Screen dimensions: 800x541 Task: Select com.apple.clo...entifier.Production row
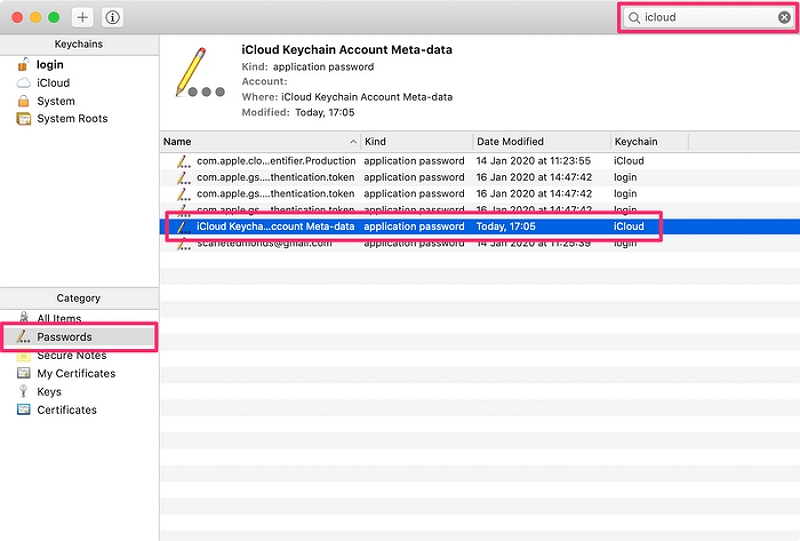click(x=480, y=161)
